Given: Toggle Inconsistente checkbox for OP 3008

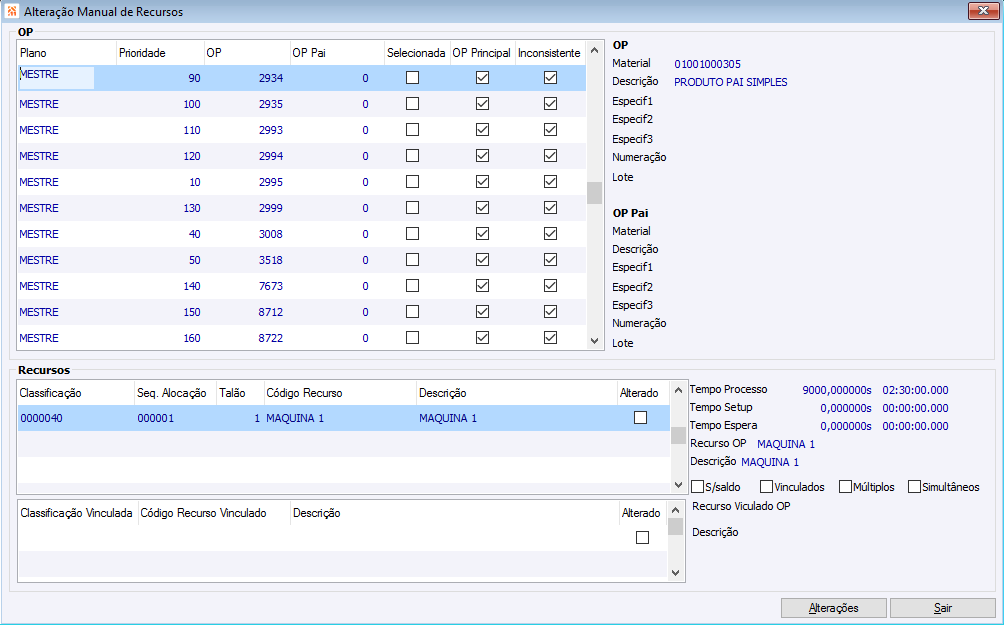Looking at the screenshot, I should coord(550,234).
